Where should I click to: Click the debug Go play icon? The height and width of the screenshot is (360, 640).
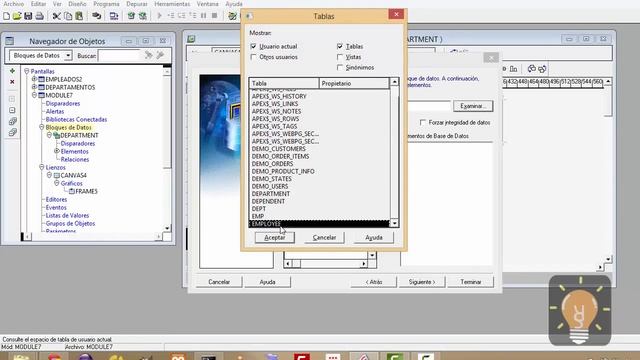(x=160, y=16)
